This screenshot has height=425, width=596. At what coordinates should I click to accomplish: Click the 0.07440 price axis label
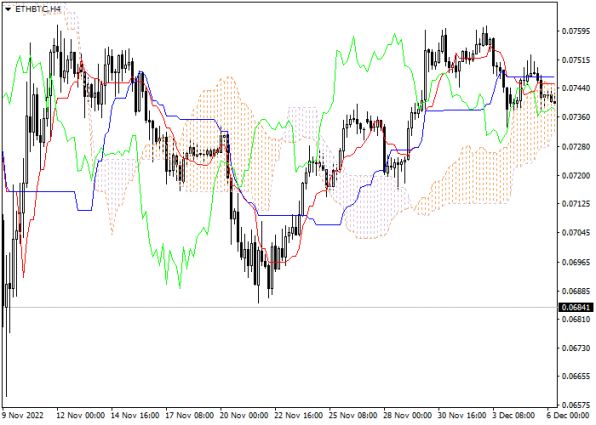point(576,88)
